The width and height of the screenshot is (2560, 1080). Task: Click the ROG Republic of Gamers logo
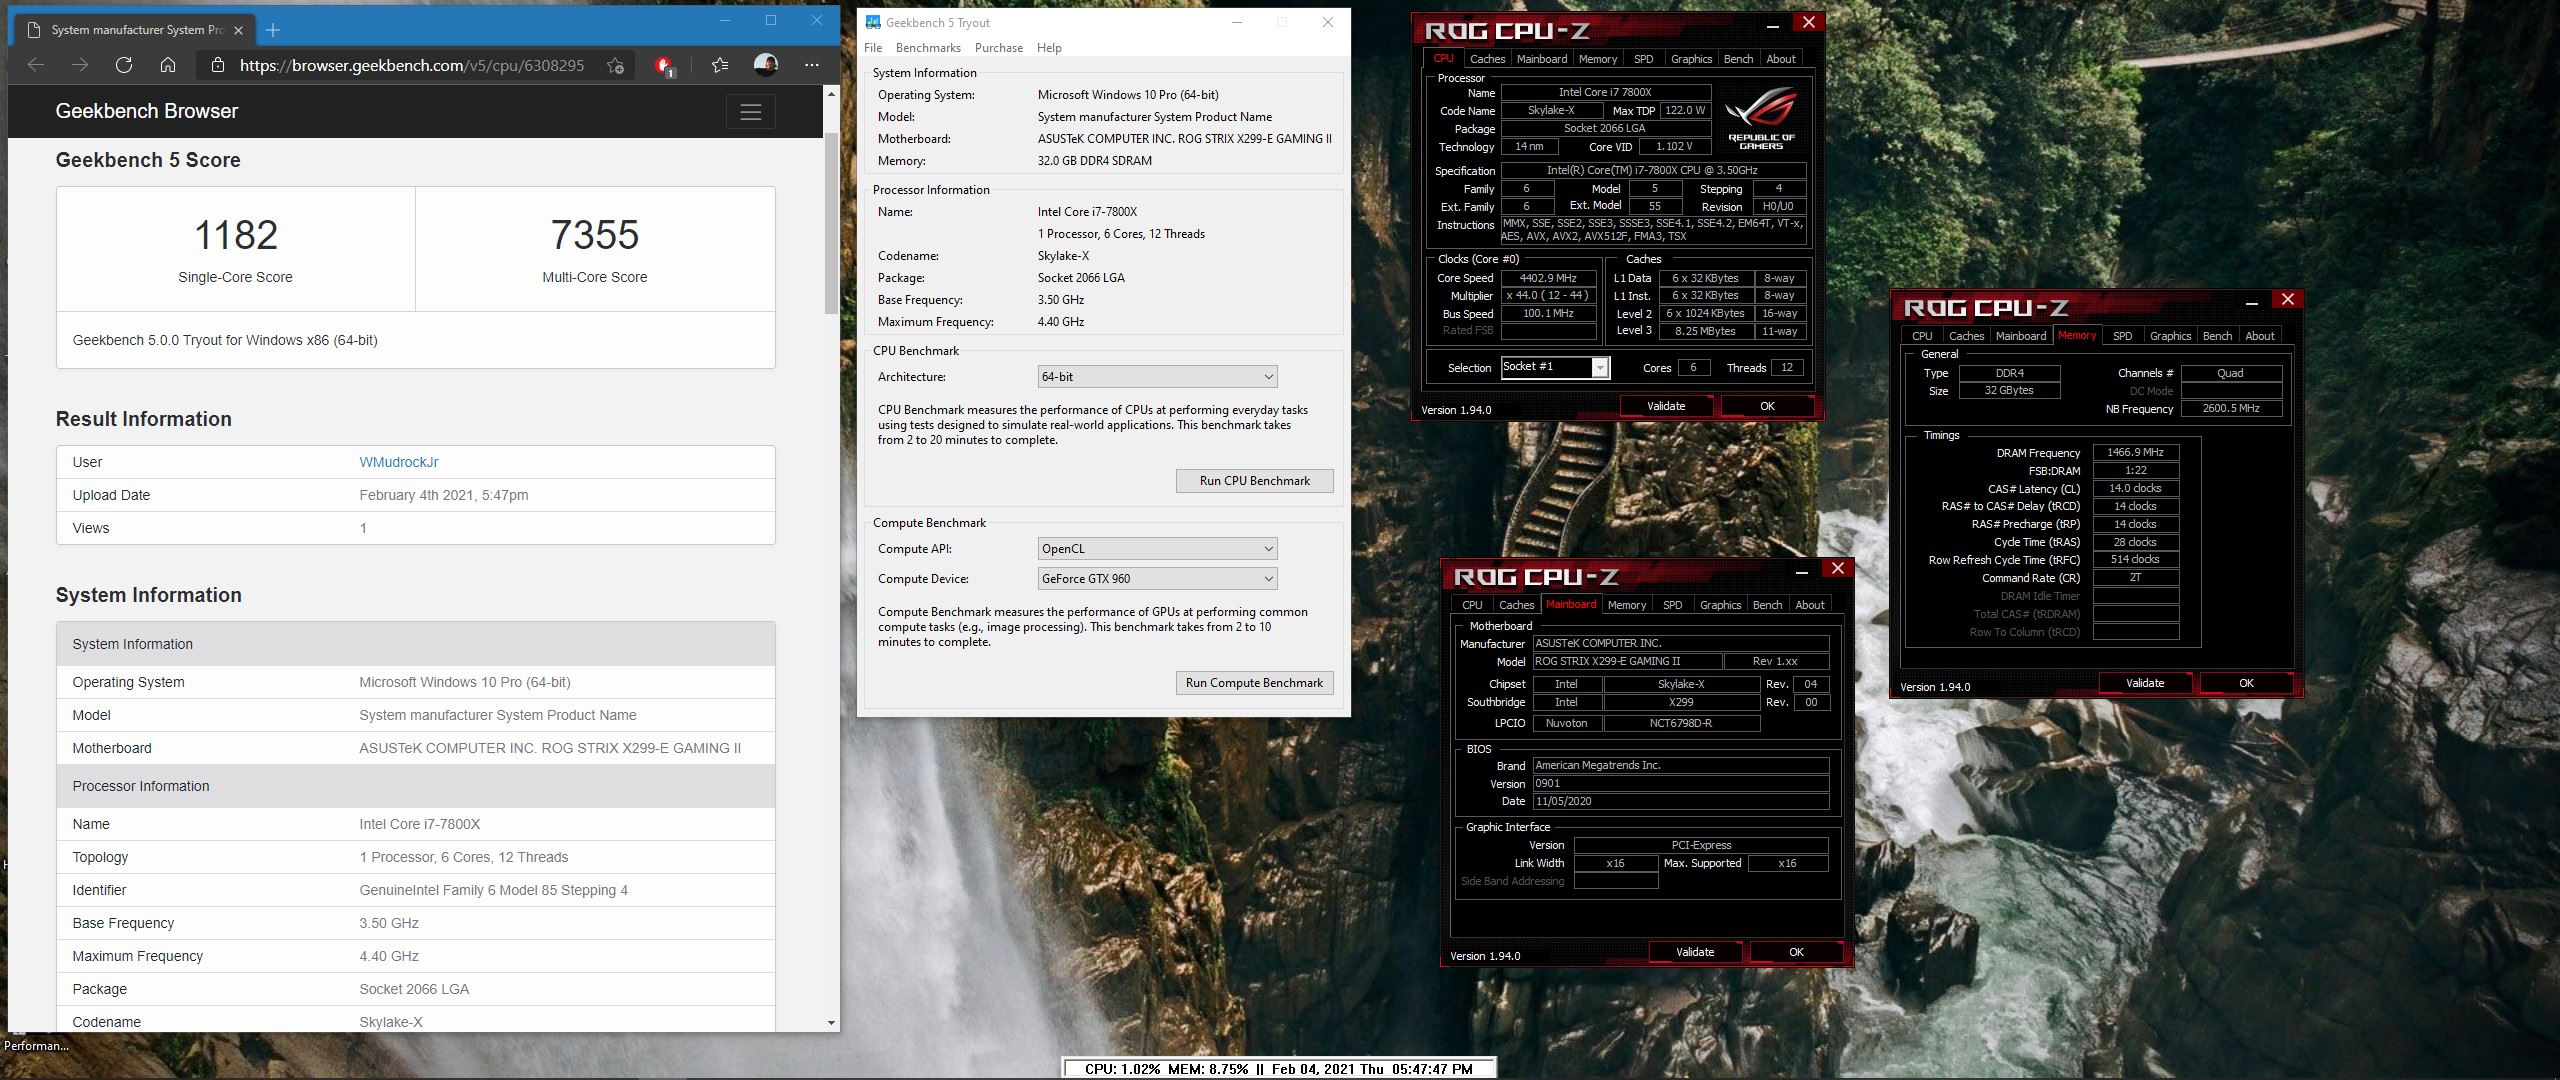(x=1761, y=118)
